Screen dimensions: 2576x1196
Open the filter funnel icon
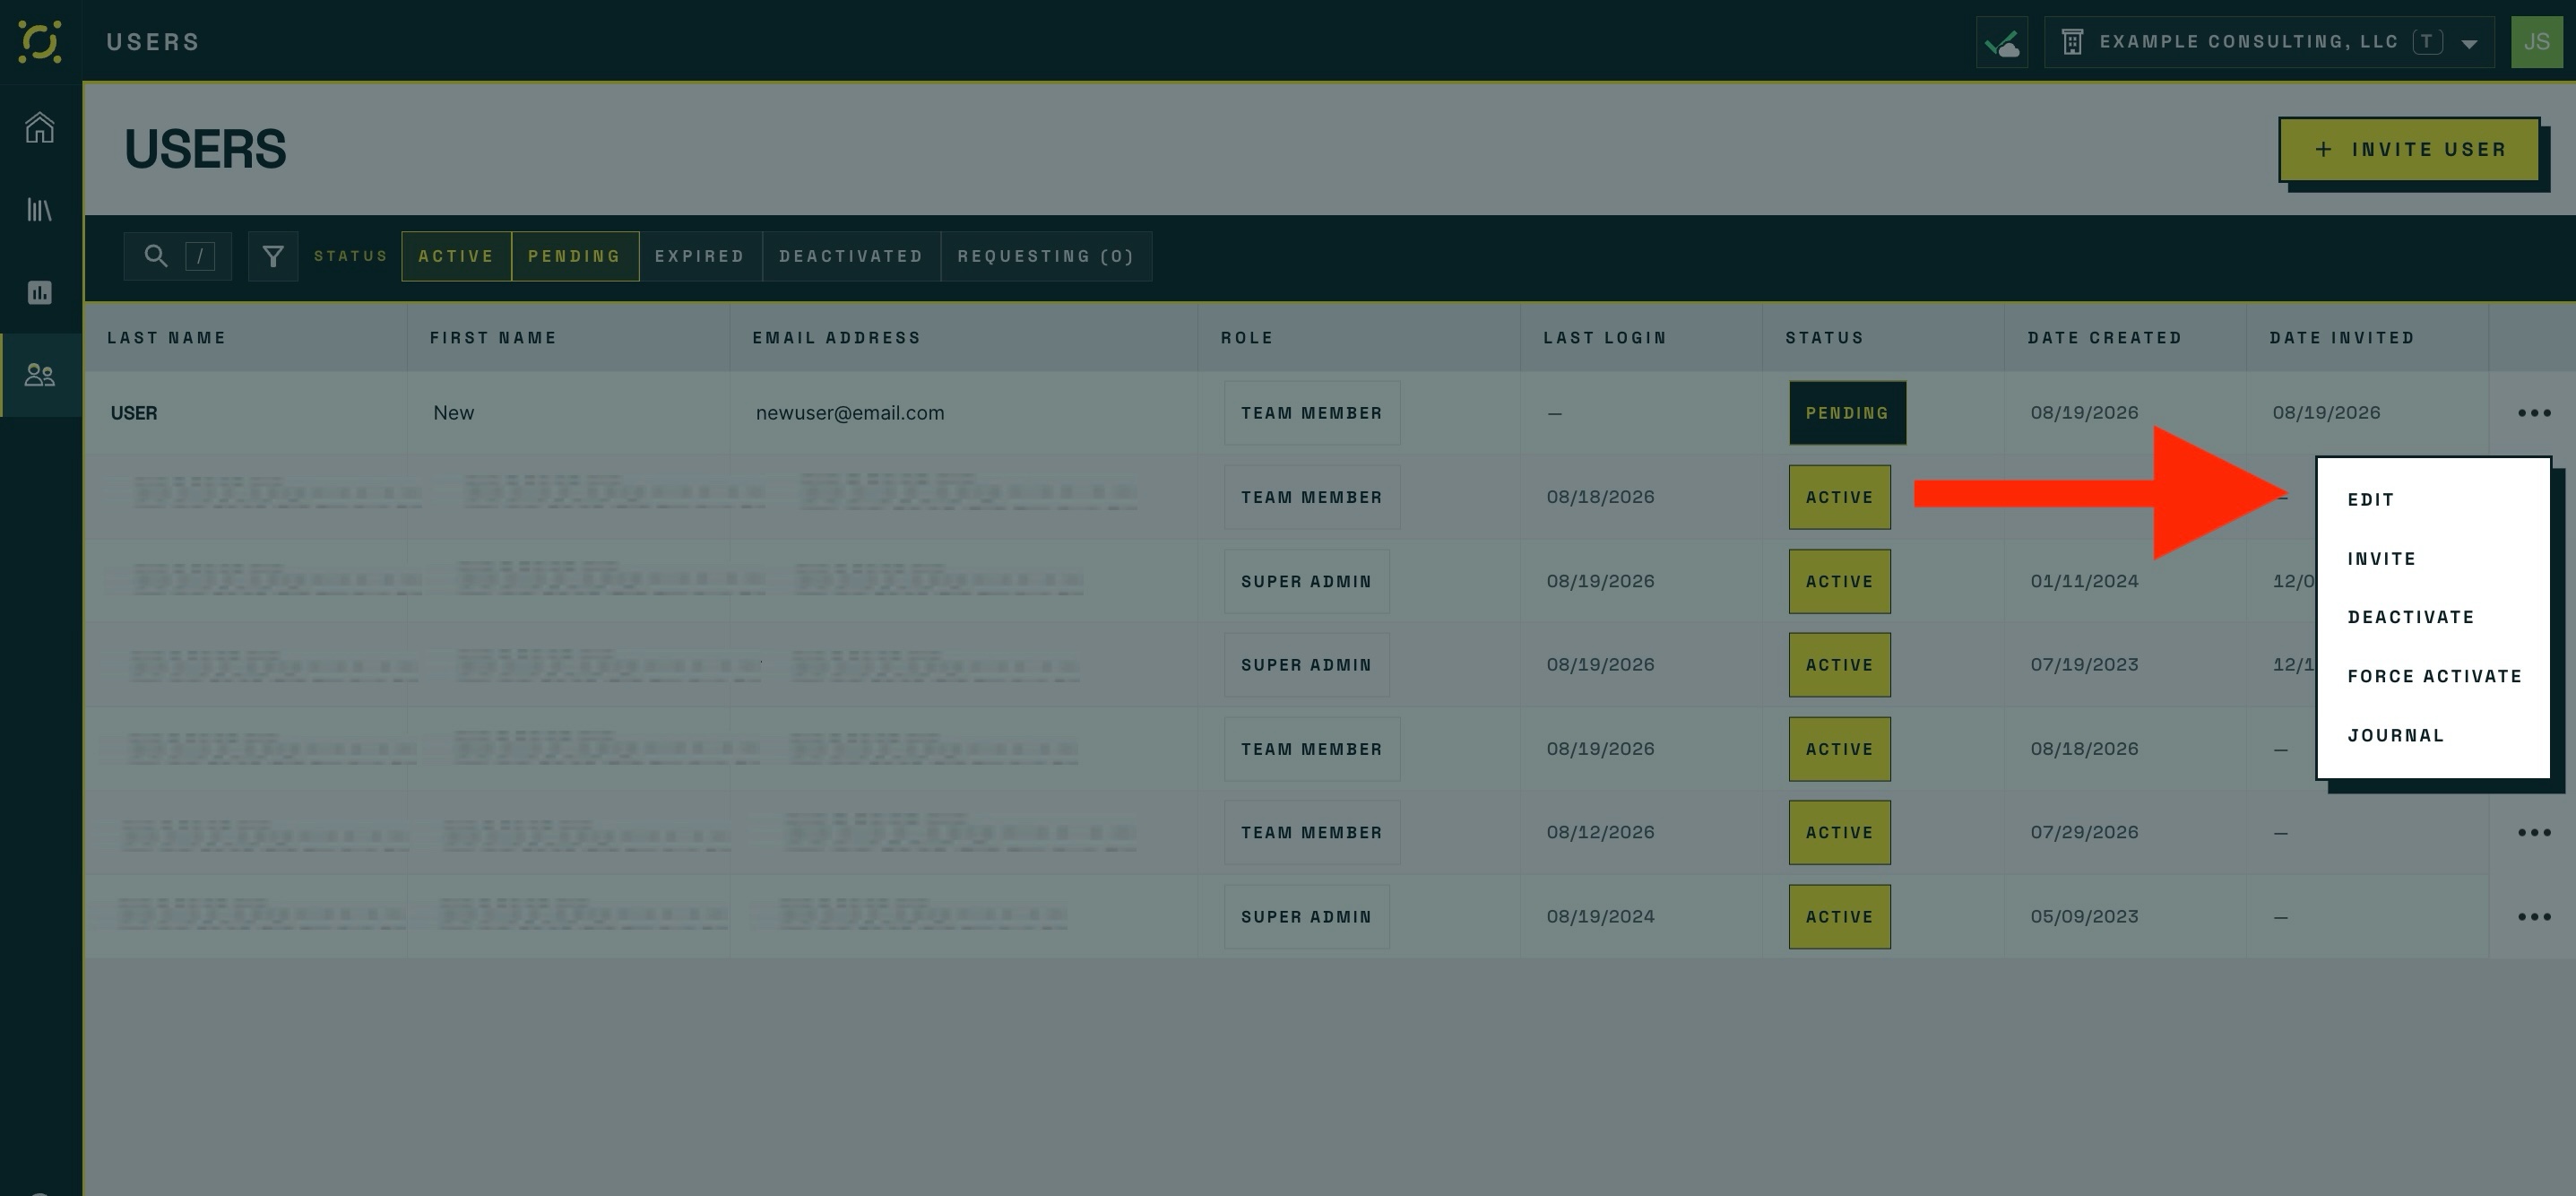[x=273, y=256]
